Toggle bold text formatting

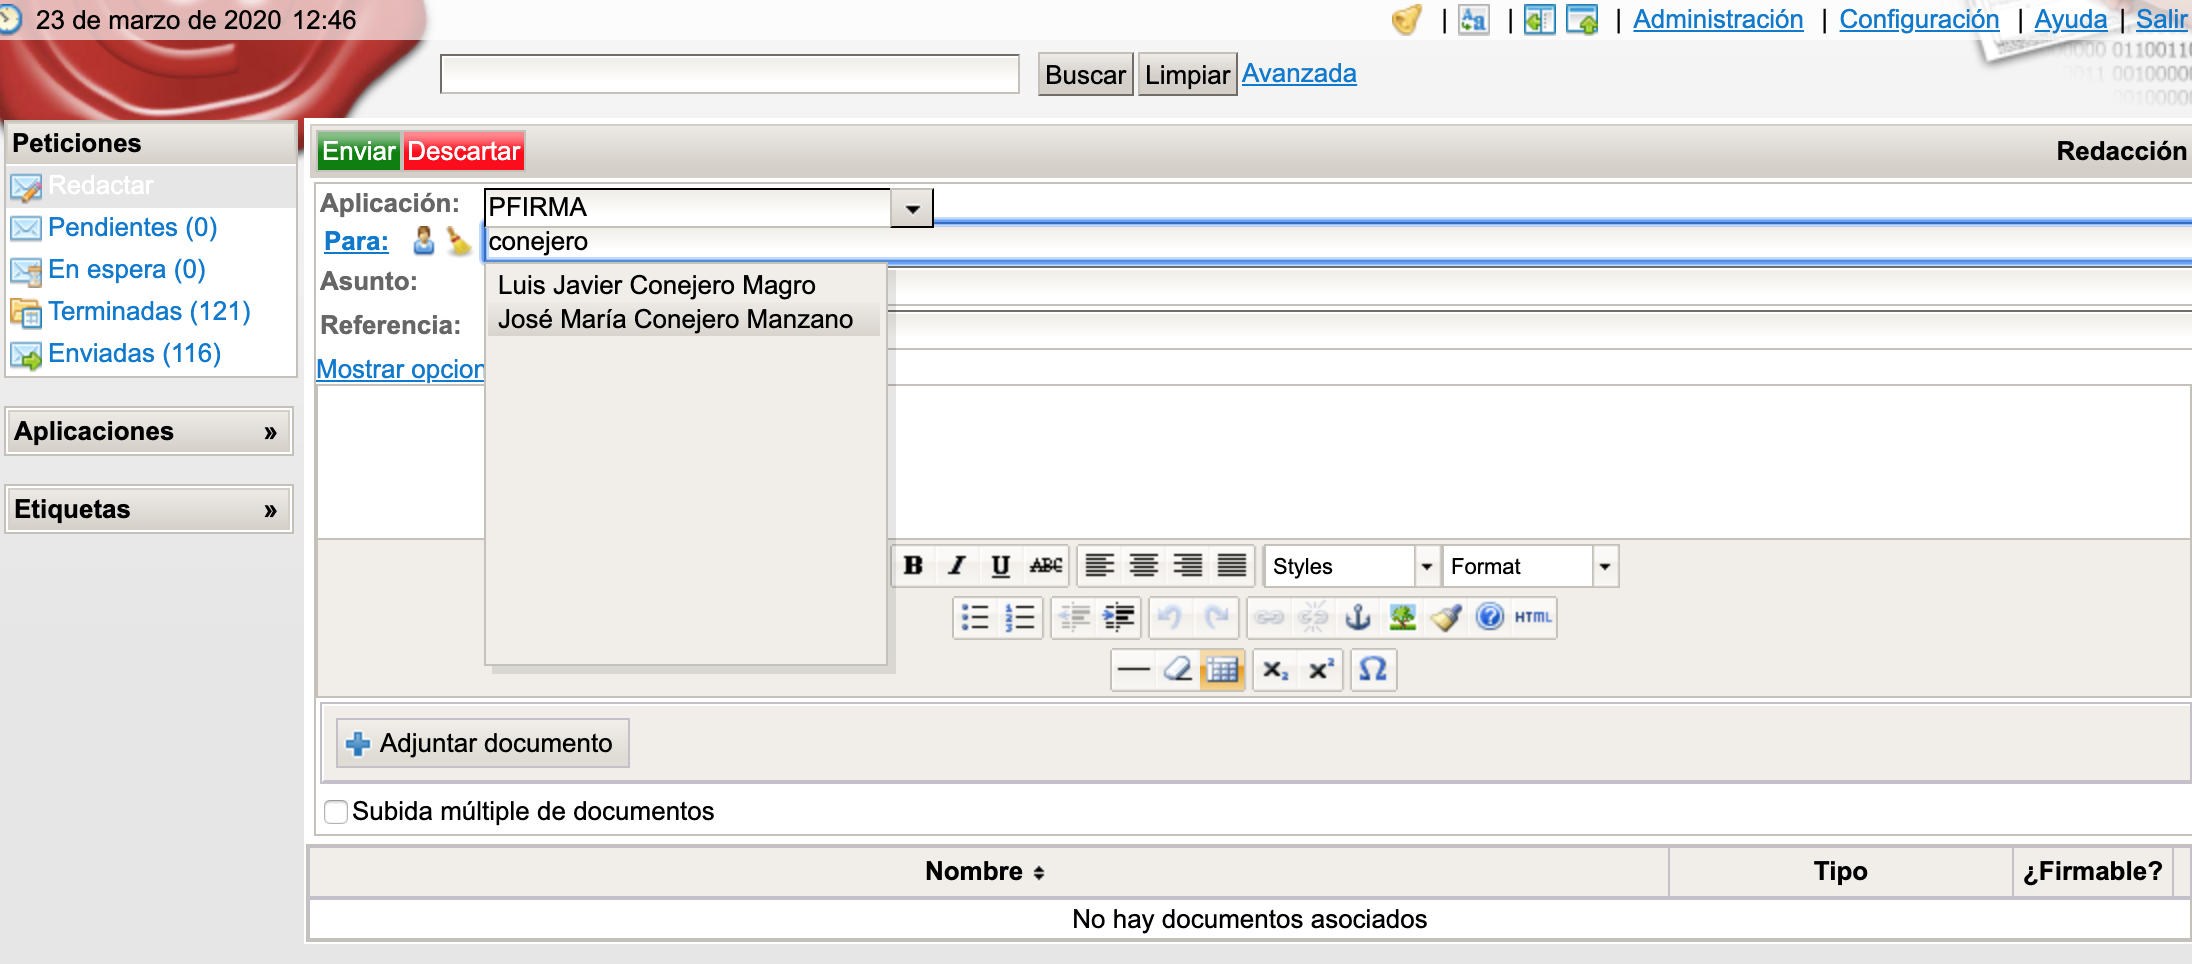913,566
